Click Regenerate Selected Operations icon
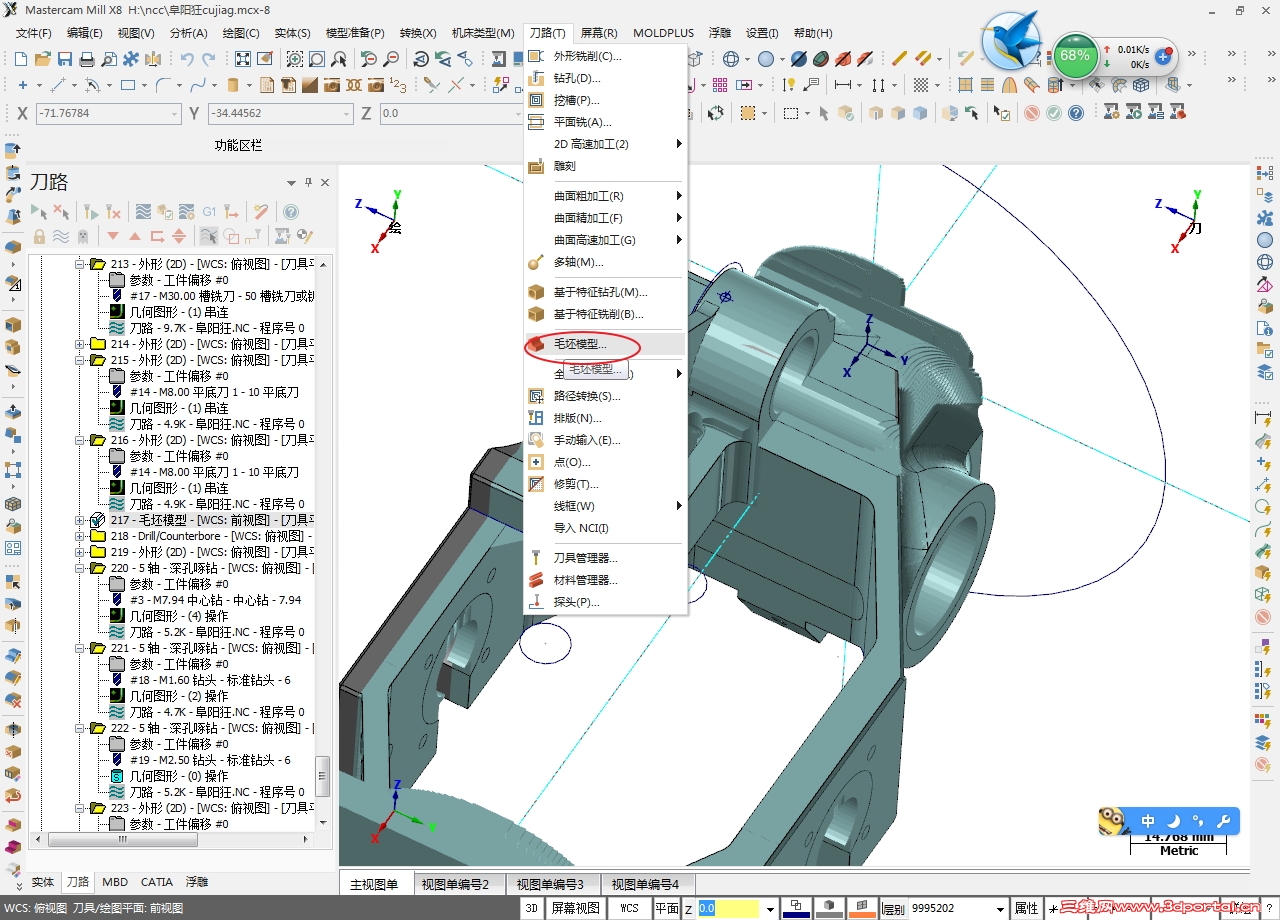 pyautogui.click(x=91, y=212)
